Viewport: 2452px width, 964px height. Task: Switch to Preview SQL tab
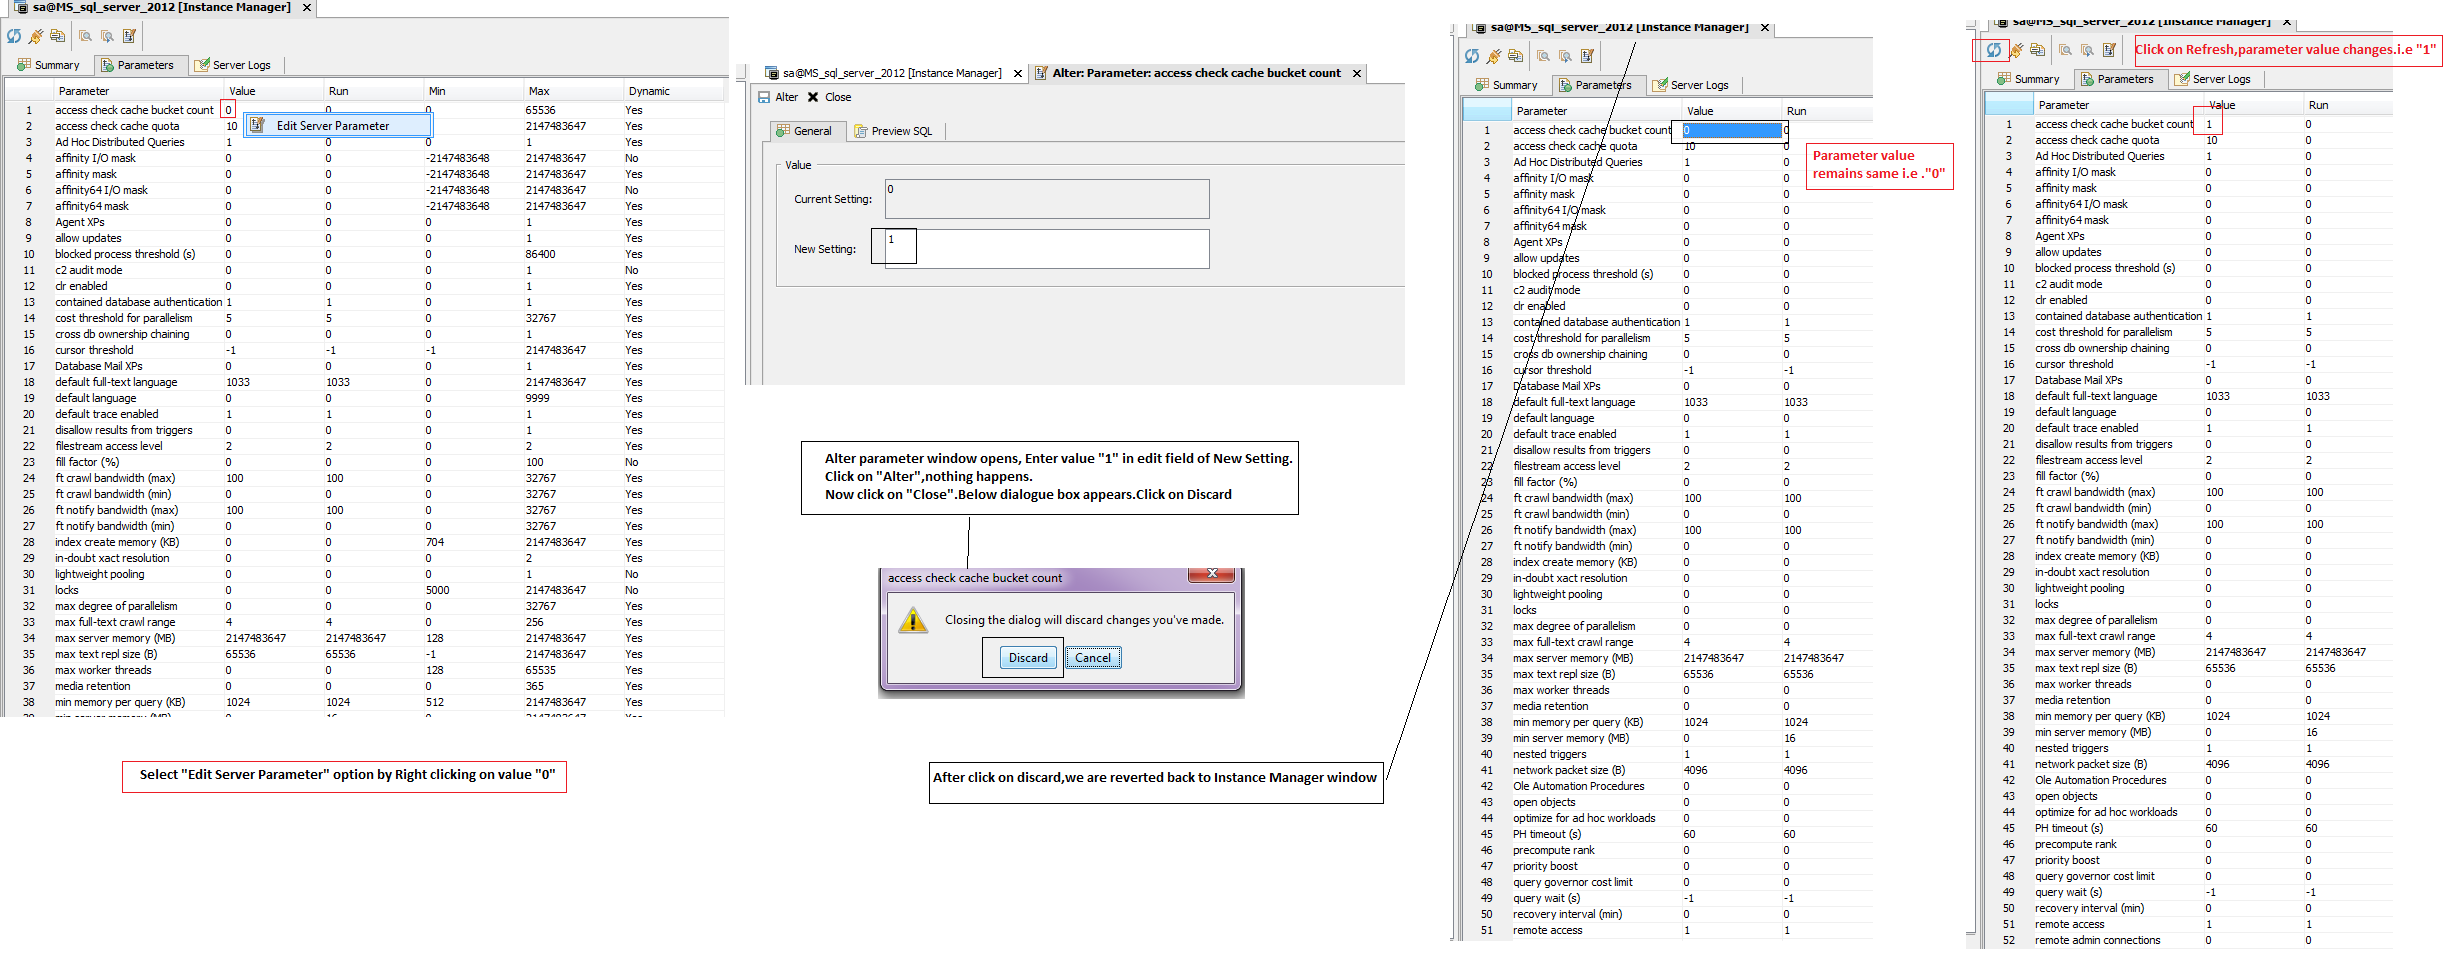click(x=893, y=131)
